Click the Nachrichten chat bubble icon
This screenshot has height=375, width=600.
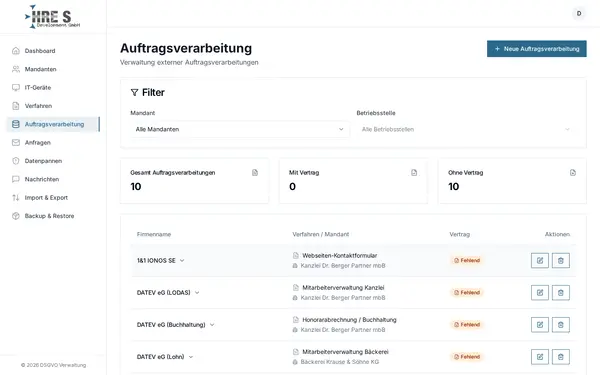click(16, 179)
